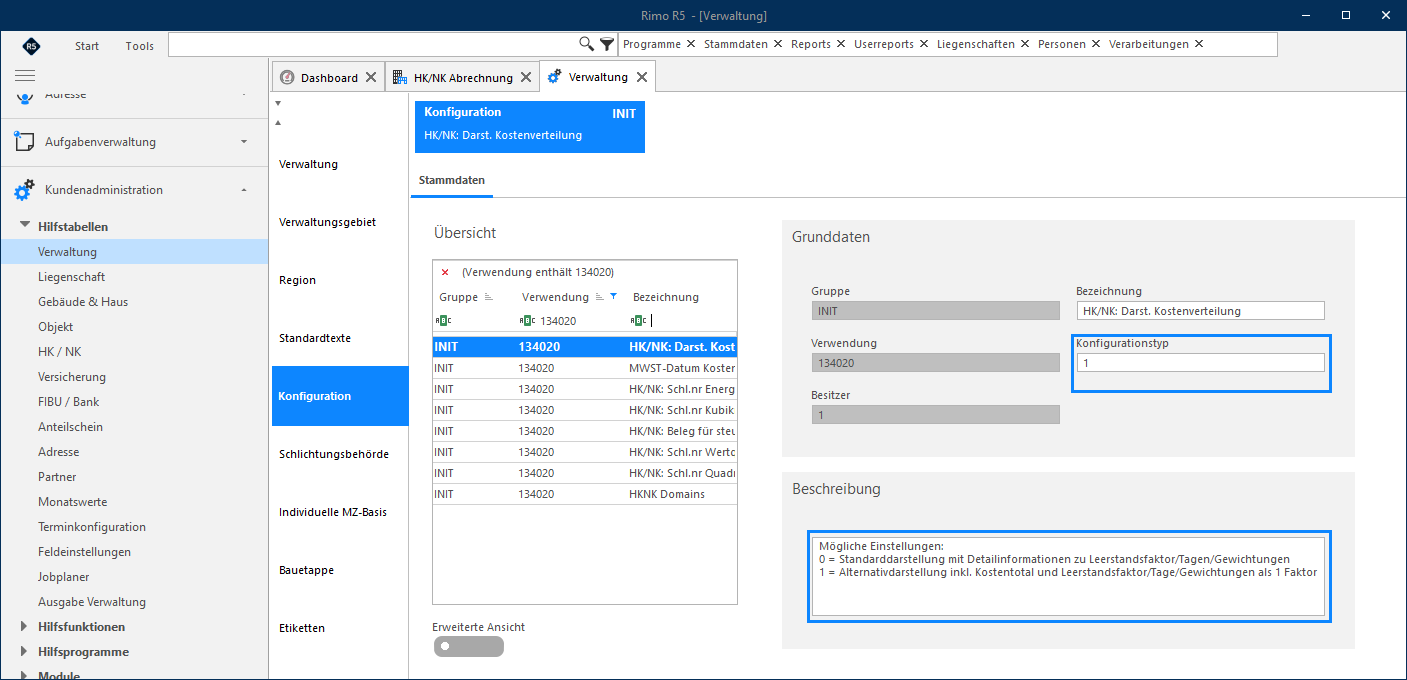
Task: Open the Start menu item
Action: coord(87,46)
